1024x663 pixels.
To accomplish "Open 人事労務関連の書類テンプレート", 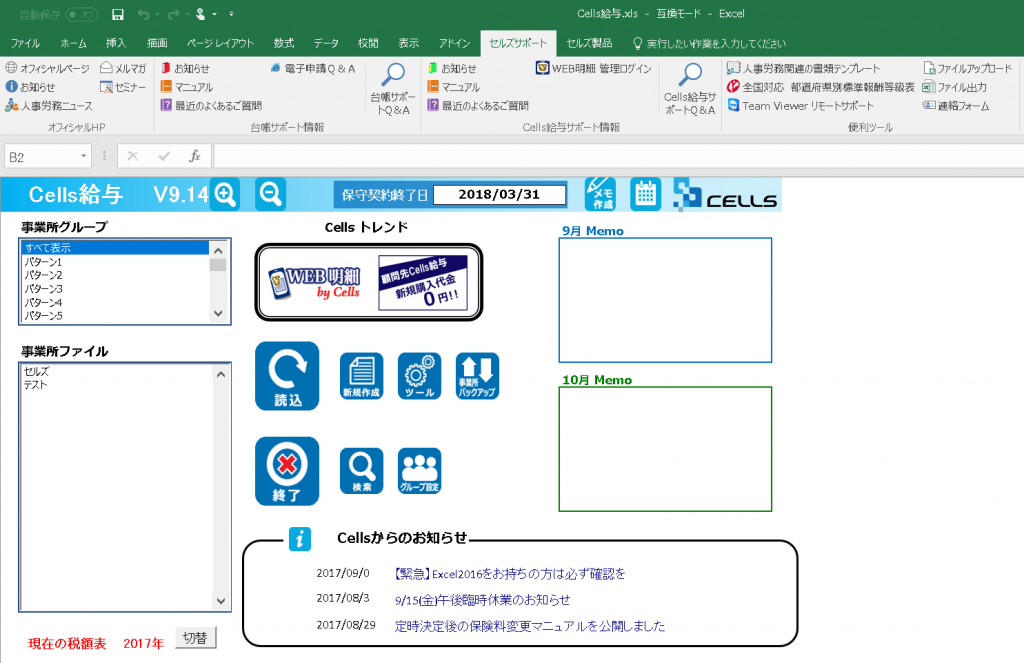I will [804, 68].
